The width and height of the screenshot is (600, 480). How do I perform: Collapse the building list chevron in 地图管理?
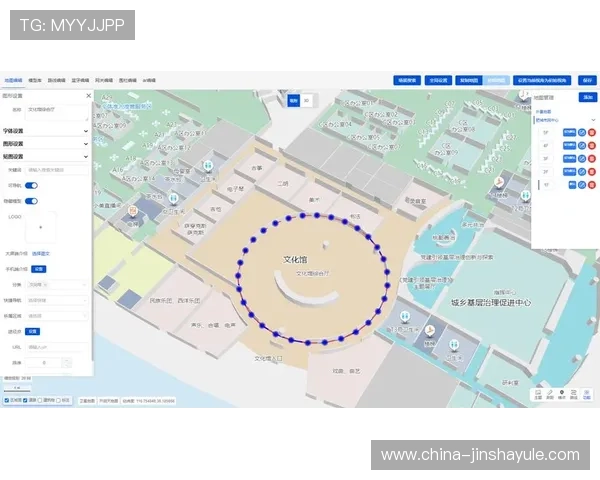pos(593,120)
